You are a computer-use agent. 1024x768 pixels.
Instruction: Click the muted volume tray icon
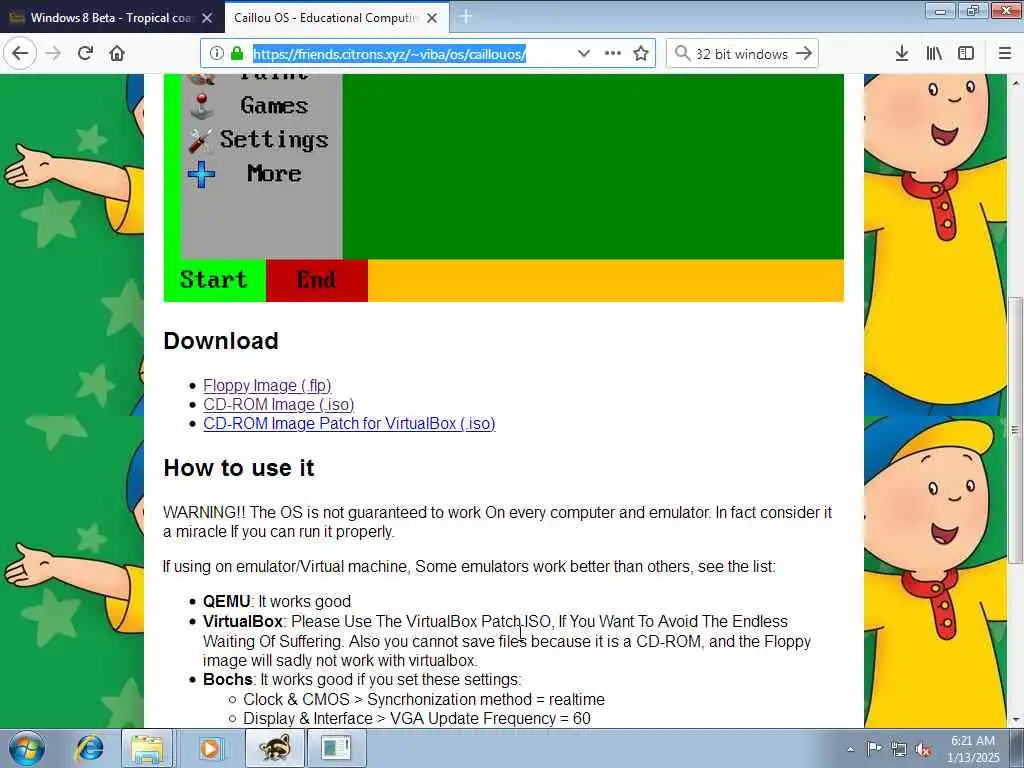click(923, 749)
